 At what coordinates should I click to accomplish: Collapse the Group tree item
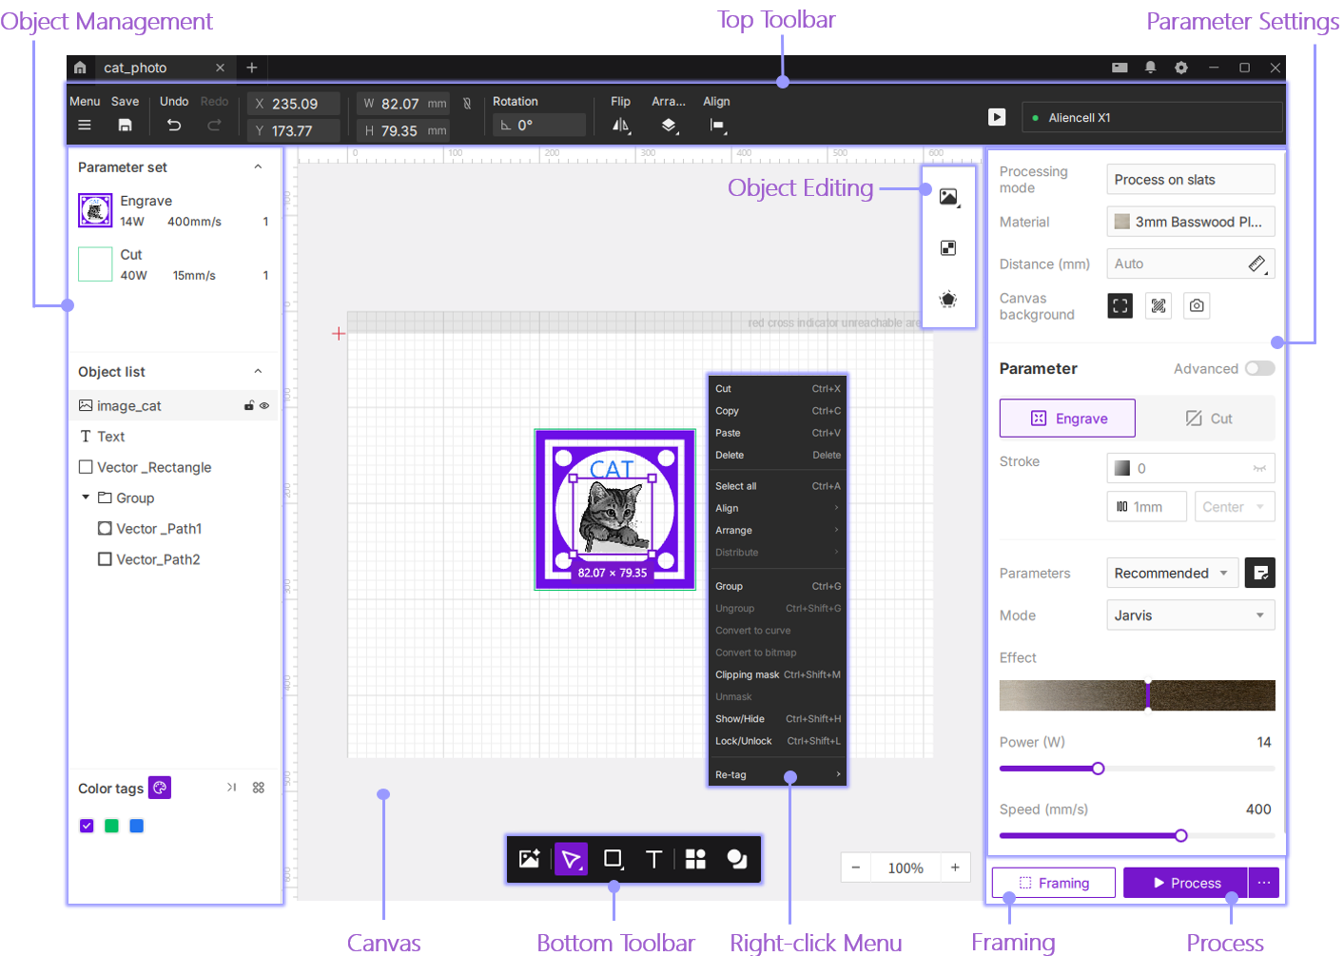(x=86, y=497)
